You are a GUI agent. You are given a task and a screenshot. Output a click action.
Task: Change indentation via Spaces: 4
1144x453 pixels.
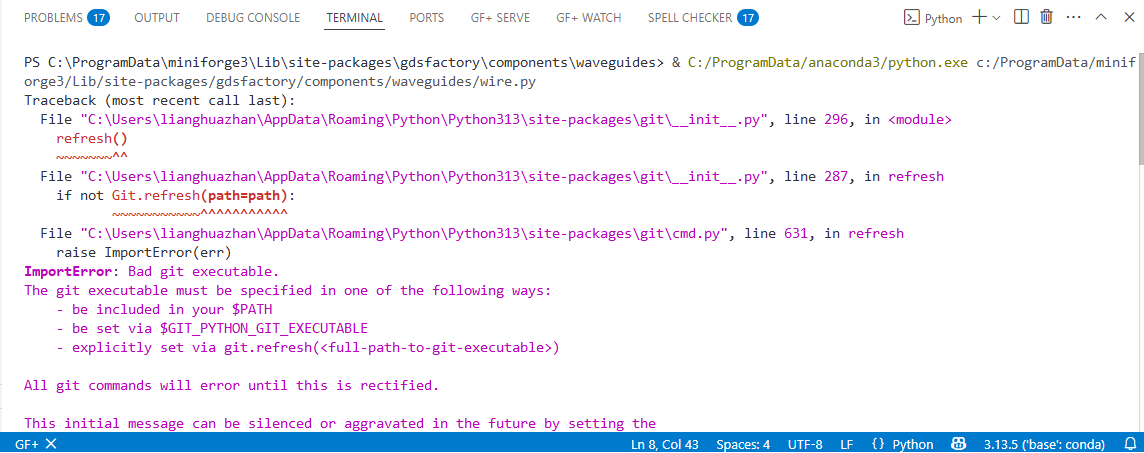[743, 444]
